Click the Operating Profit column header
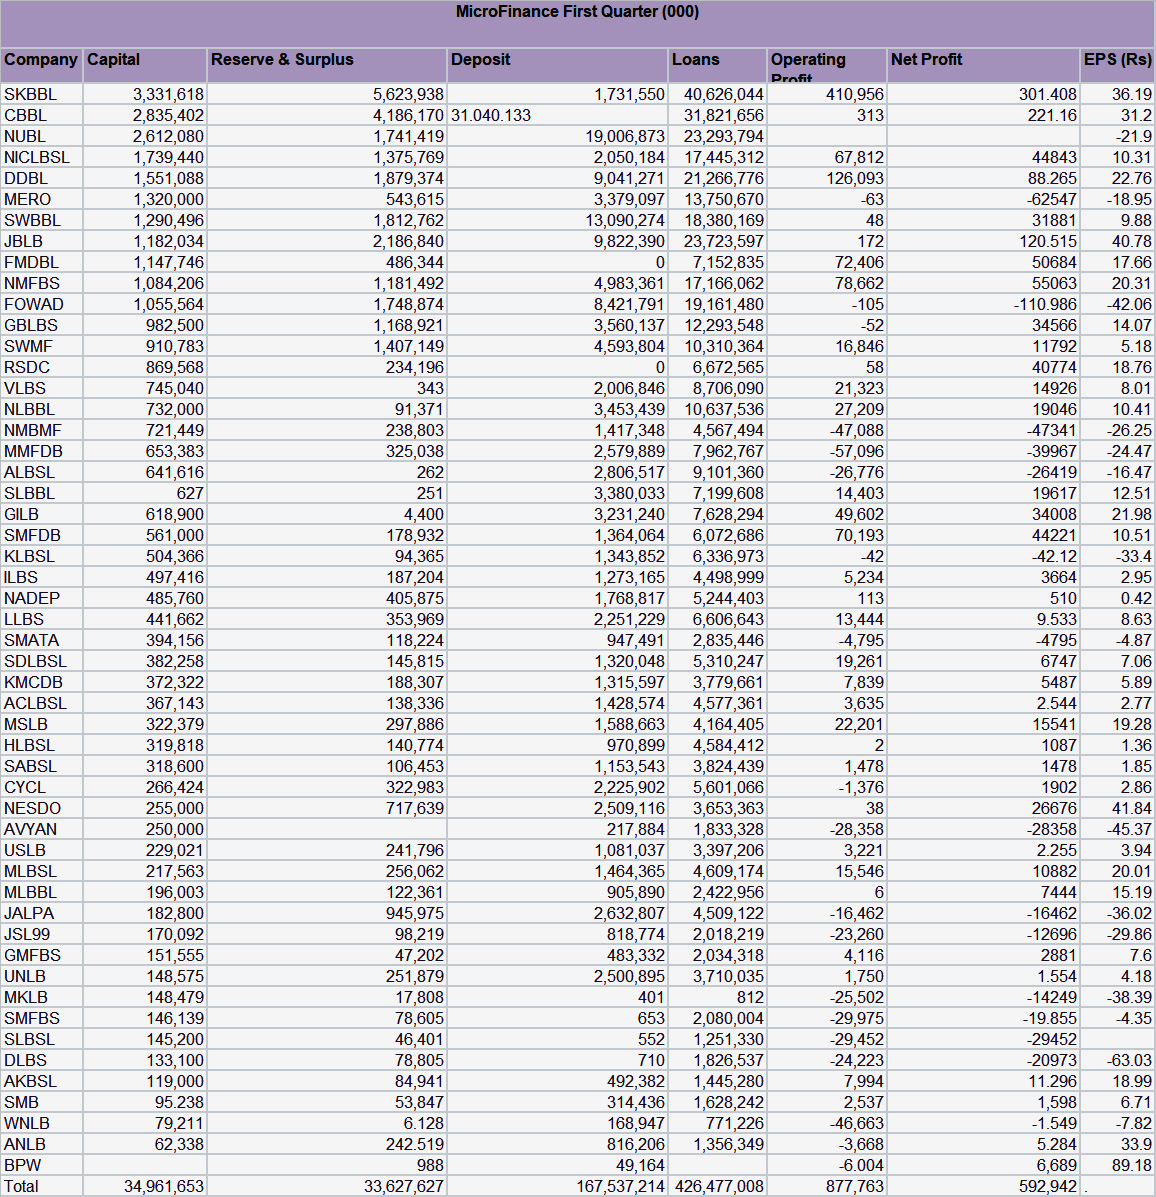 pyautogui.click(x=808, y=62)
